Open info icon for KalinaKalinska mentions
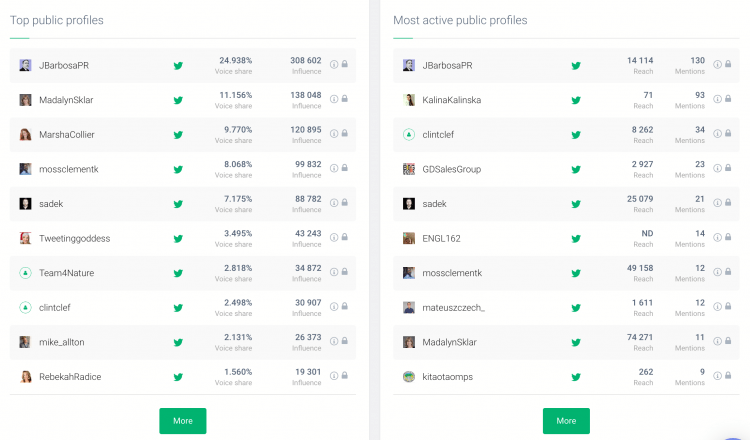This screenshot has height=440, width=750. point(717,99)
